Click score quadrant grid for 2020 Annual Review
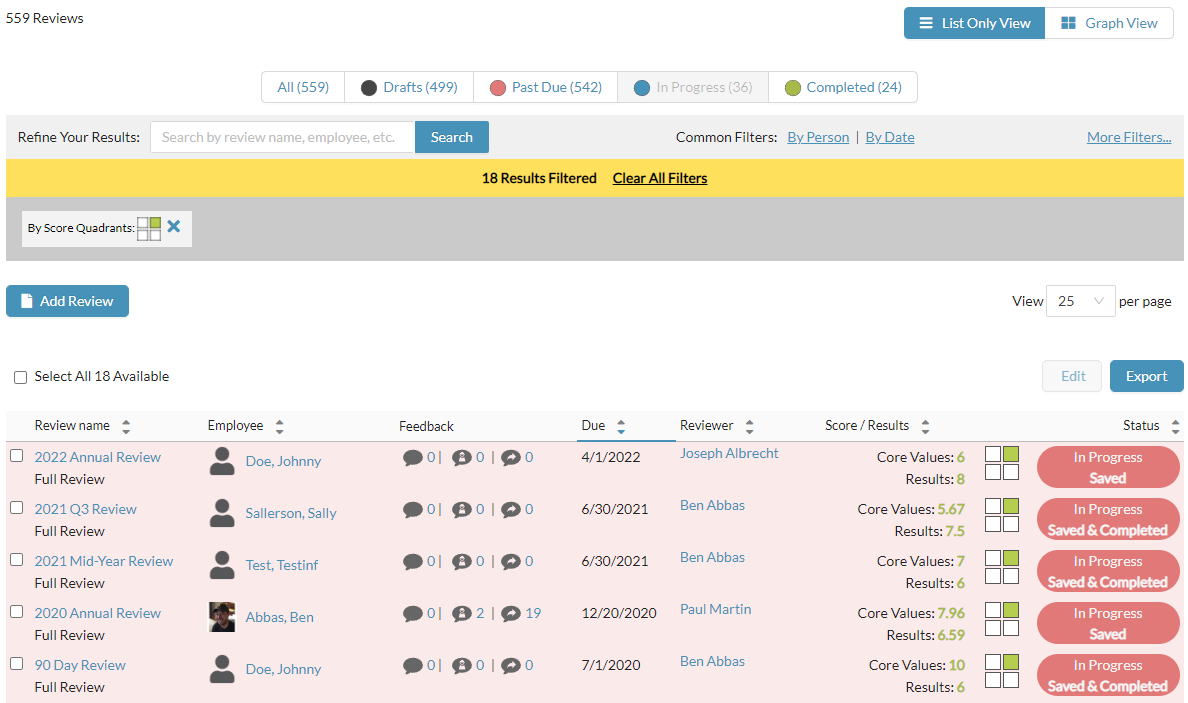Screen dimensions: 1188x703 [1002, 619]
